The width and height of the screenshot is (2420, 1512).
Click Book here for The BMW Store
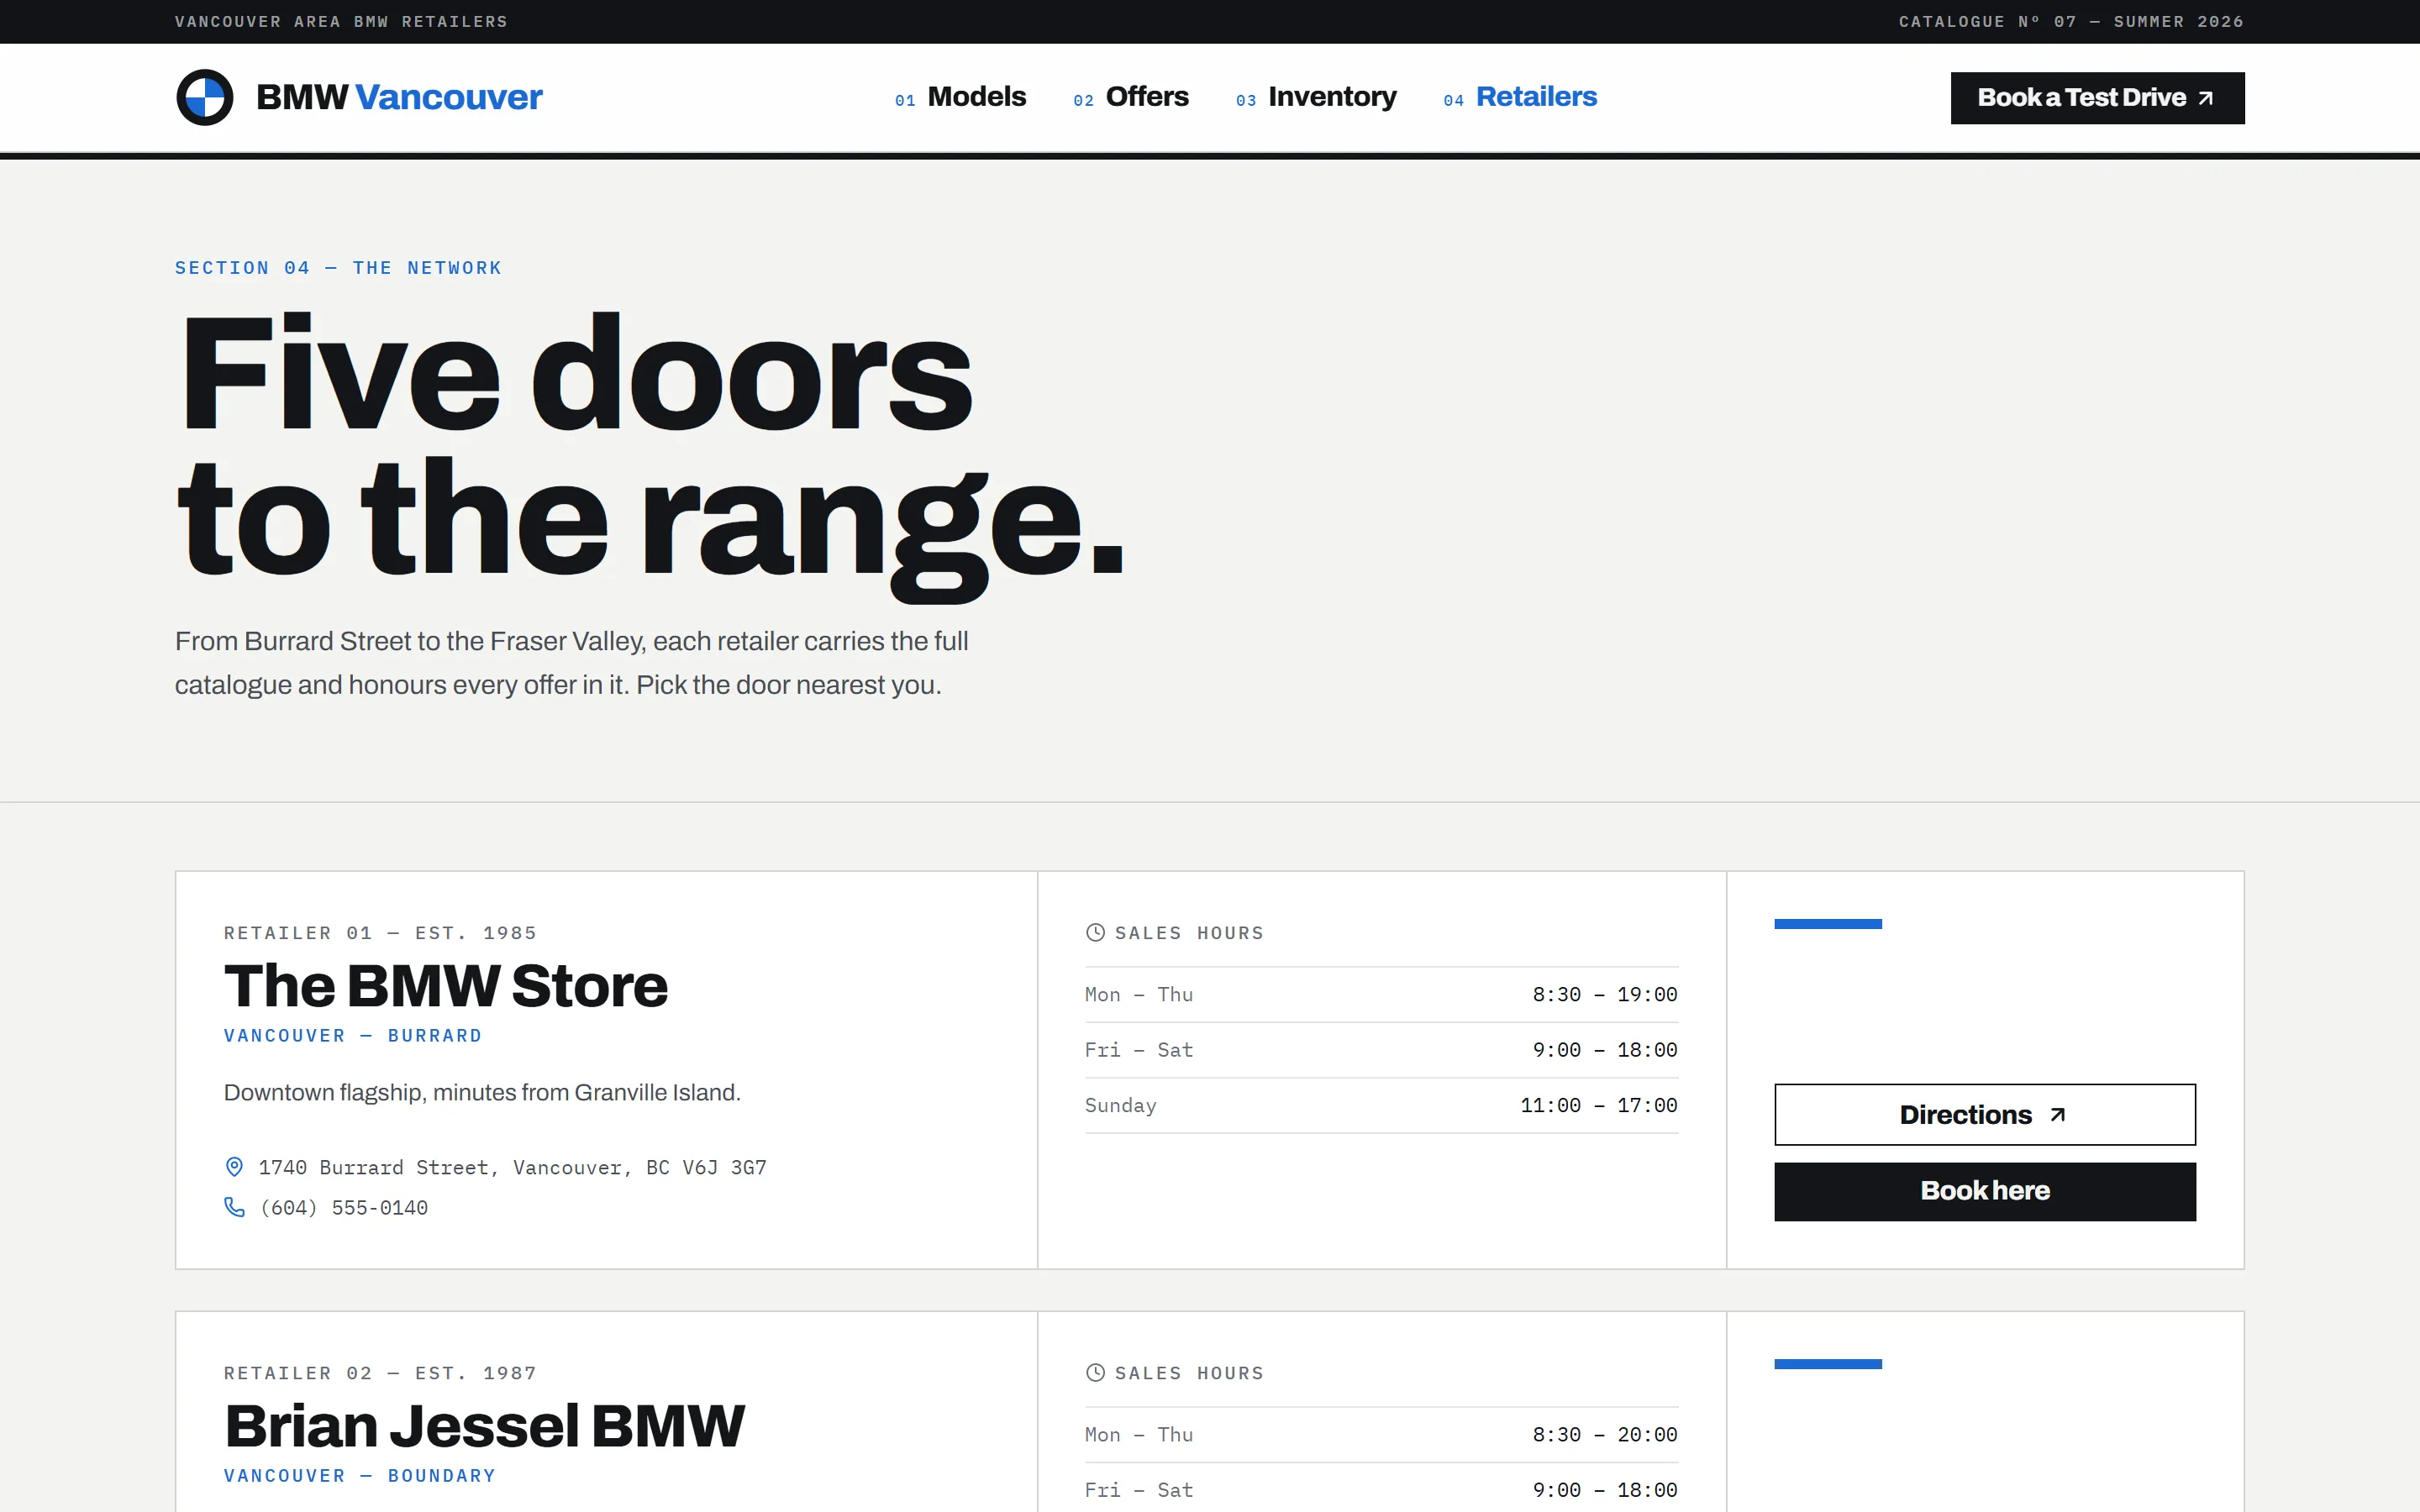[1984, 1191]
